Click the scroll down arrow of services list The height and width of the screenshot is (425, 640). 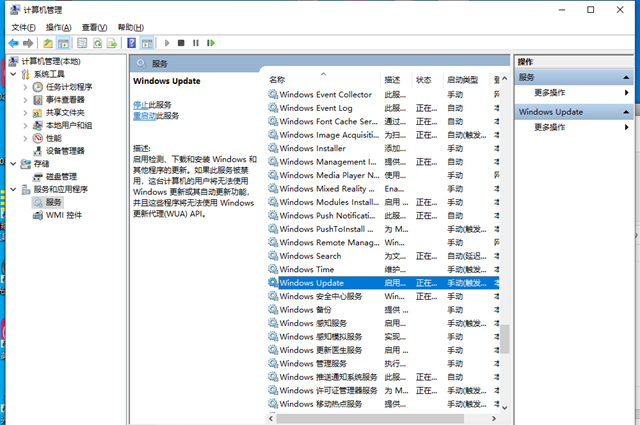pyautogui.click(x=505, y=407)
